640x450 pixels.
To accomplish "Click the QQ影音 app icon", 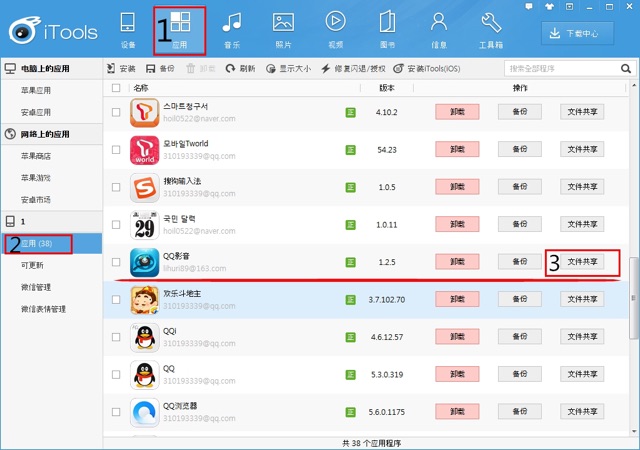I will [x=144, y=262].
